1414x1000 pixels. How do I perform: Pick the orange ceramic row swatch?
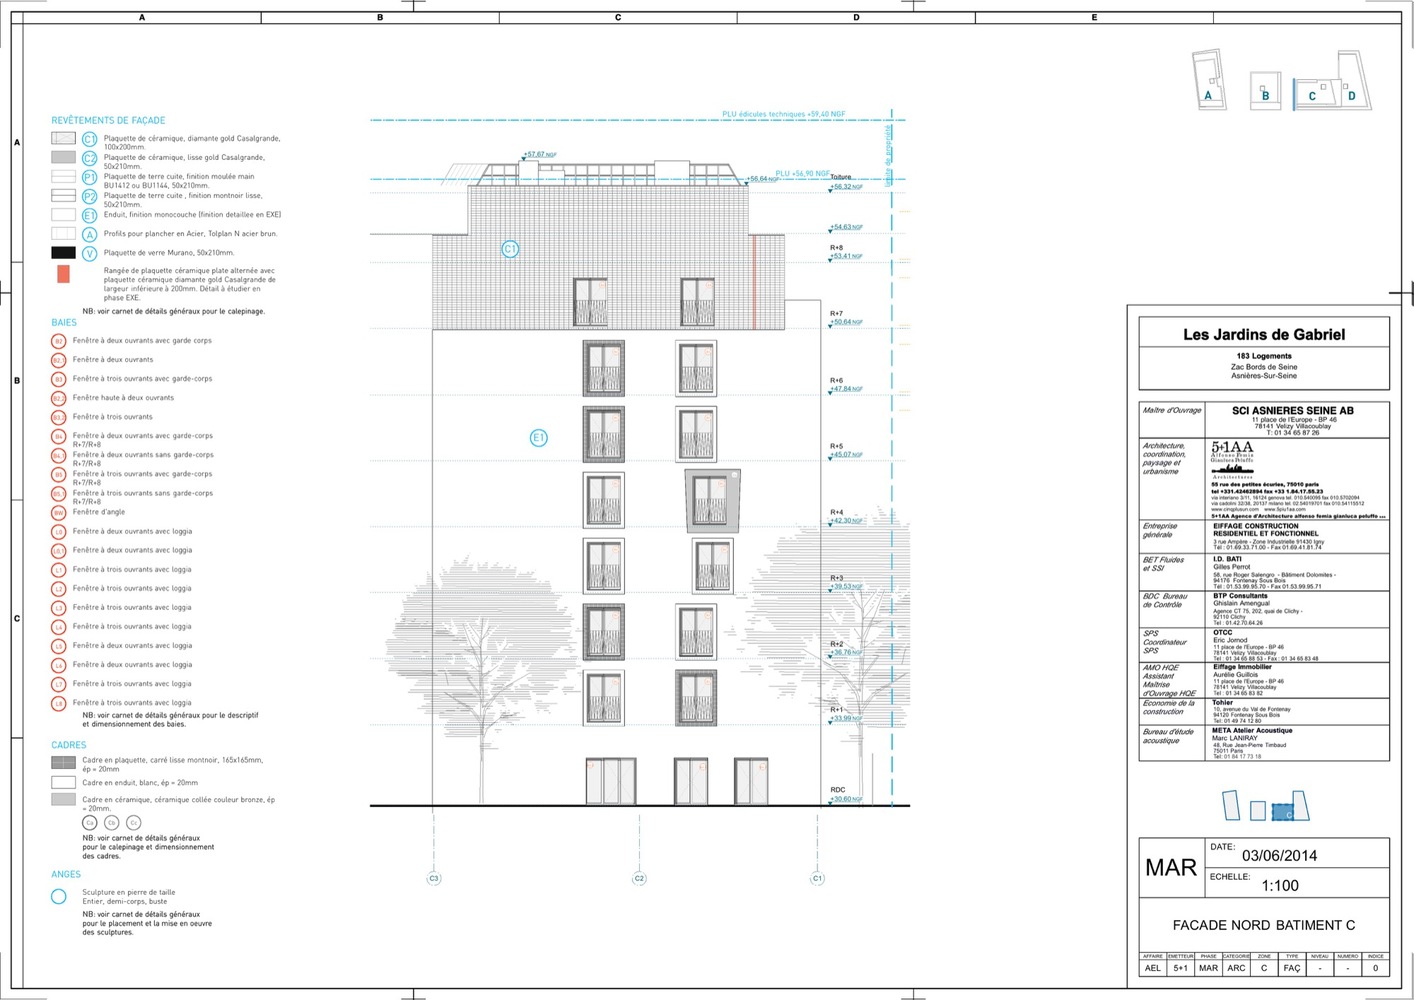63,274
